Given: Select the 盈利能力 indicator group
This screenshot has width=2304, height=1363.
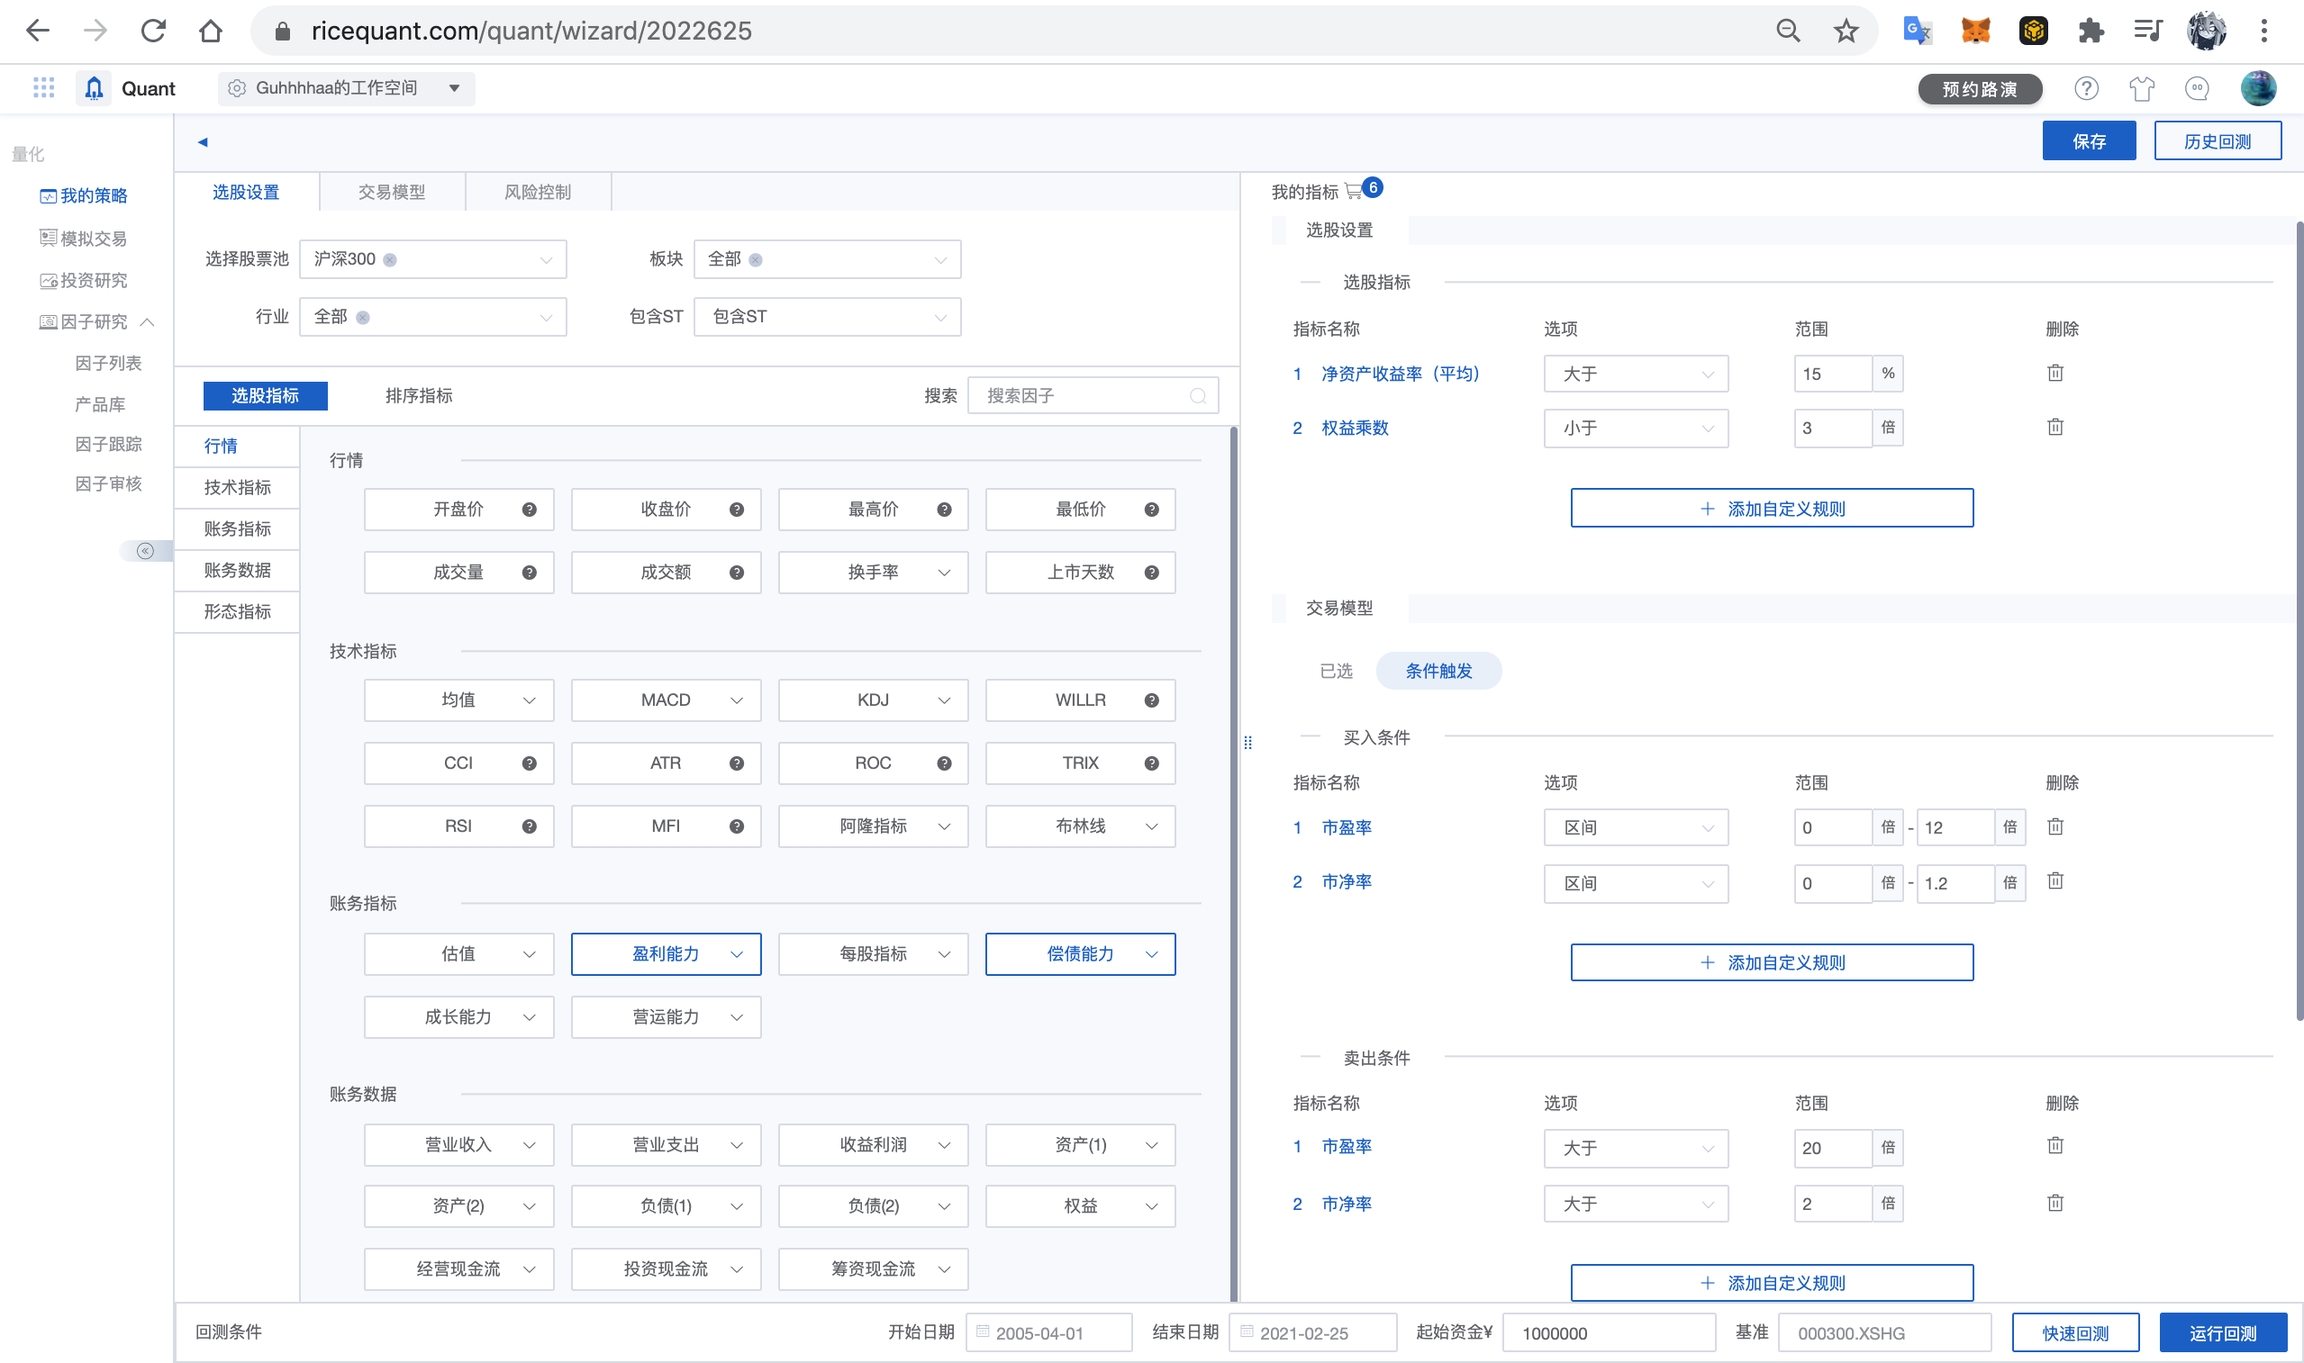Looking at the screenshot, I should (666, 954).
